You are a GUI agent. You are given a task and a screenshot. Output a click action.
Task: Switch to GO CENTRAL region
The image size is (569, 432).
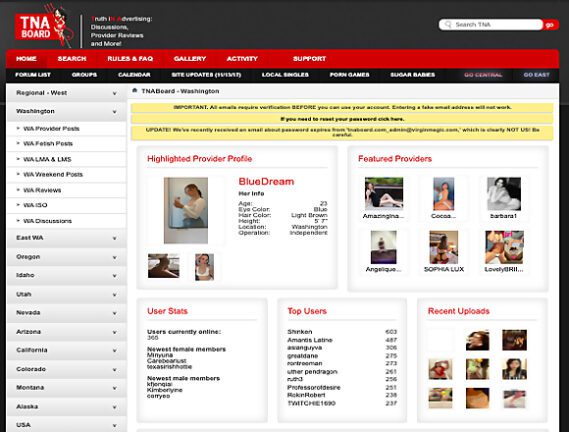coord(483,75)
